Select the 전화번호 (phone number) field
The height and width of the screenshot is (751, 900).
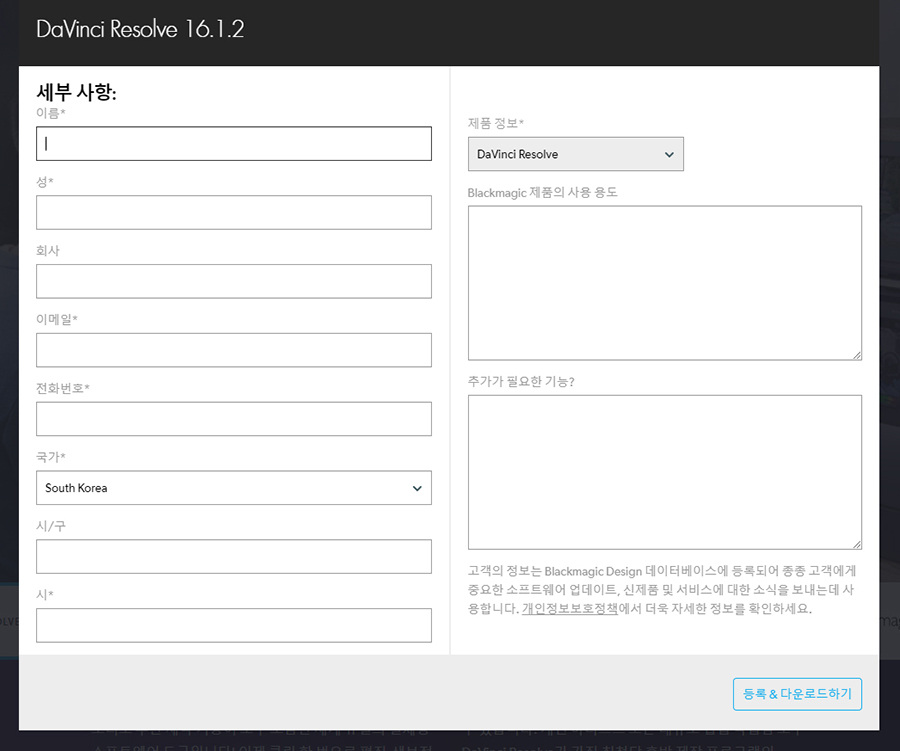coord(234,419)
